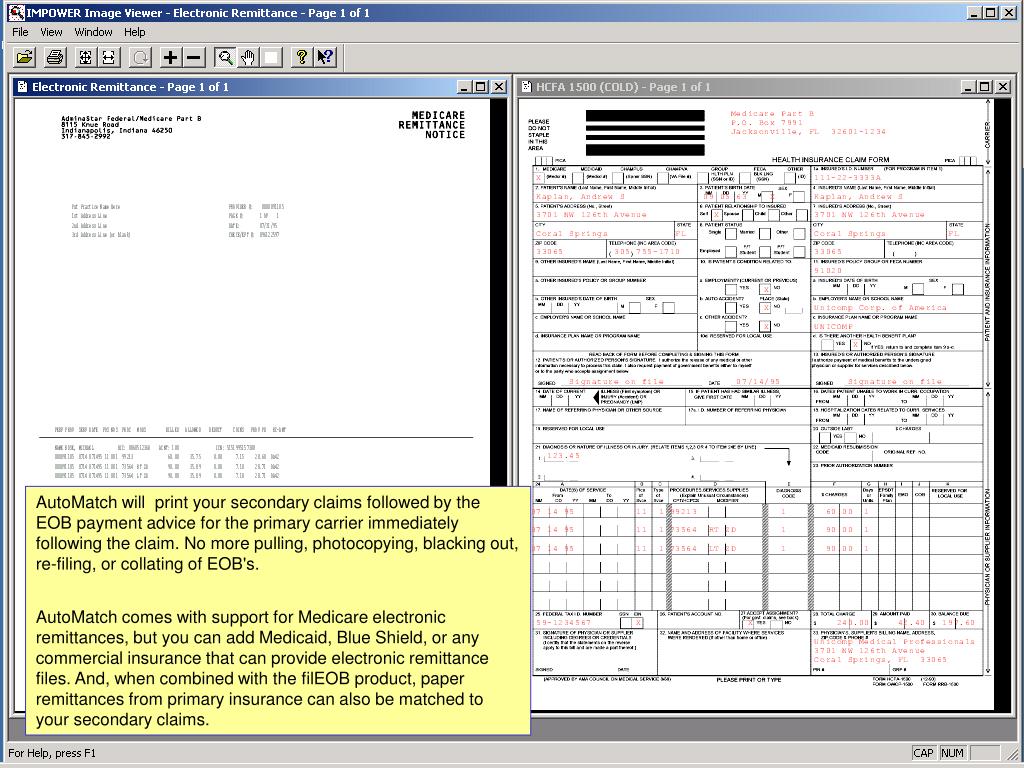Click the NUM indicator in status bar
Screen dimensions: 1024x768
952,753
